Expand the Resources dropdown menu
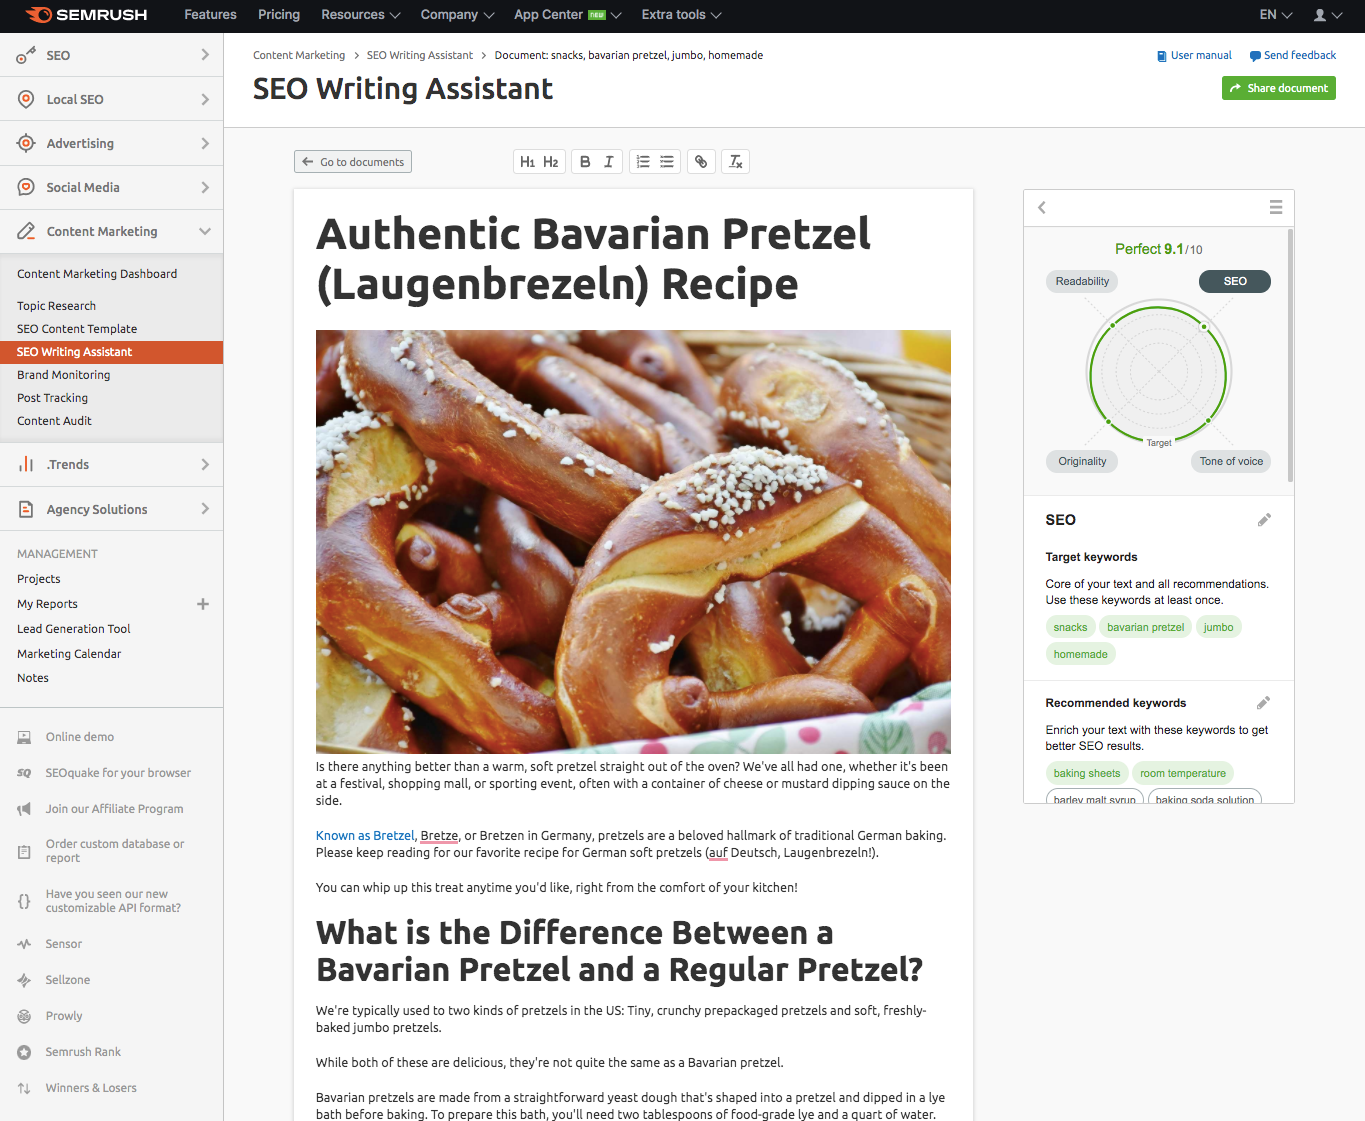Image resolution: width=1365 pixels, height=1121 pixels. coord(360,15)
